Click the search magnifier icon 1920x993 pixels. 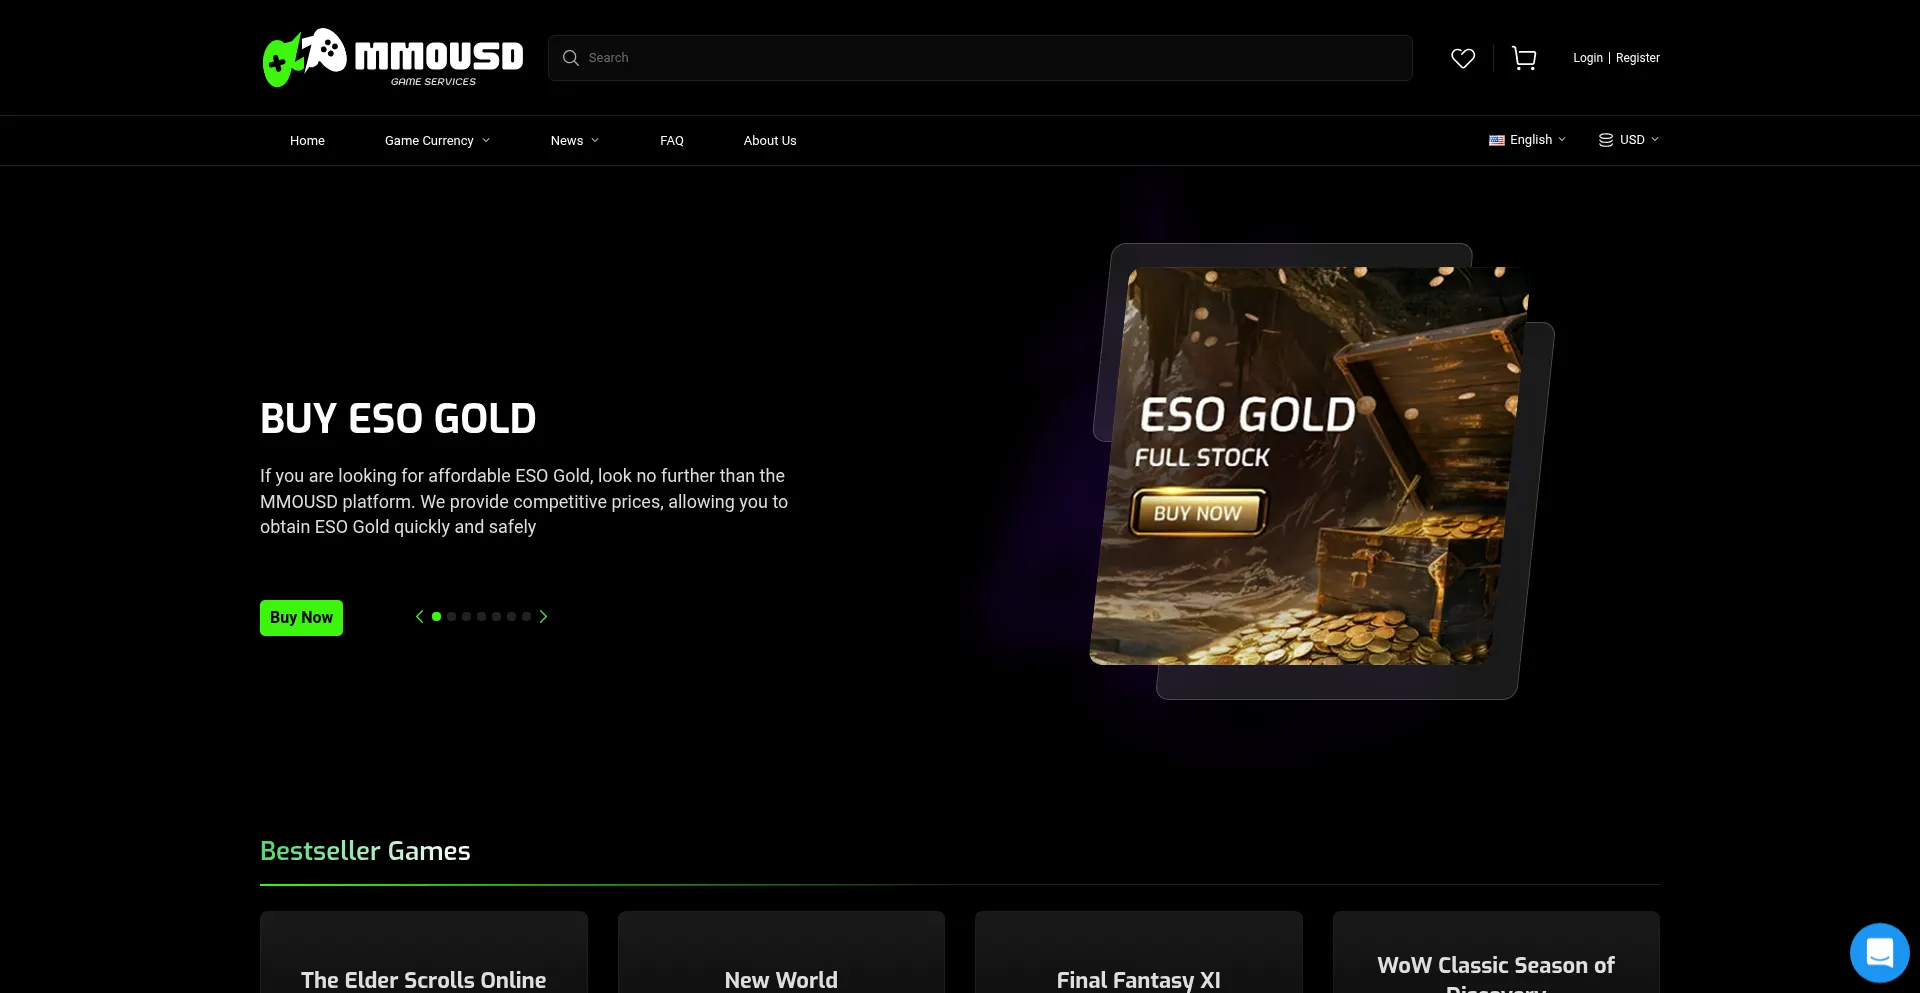click(x=571, y=58)
